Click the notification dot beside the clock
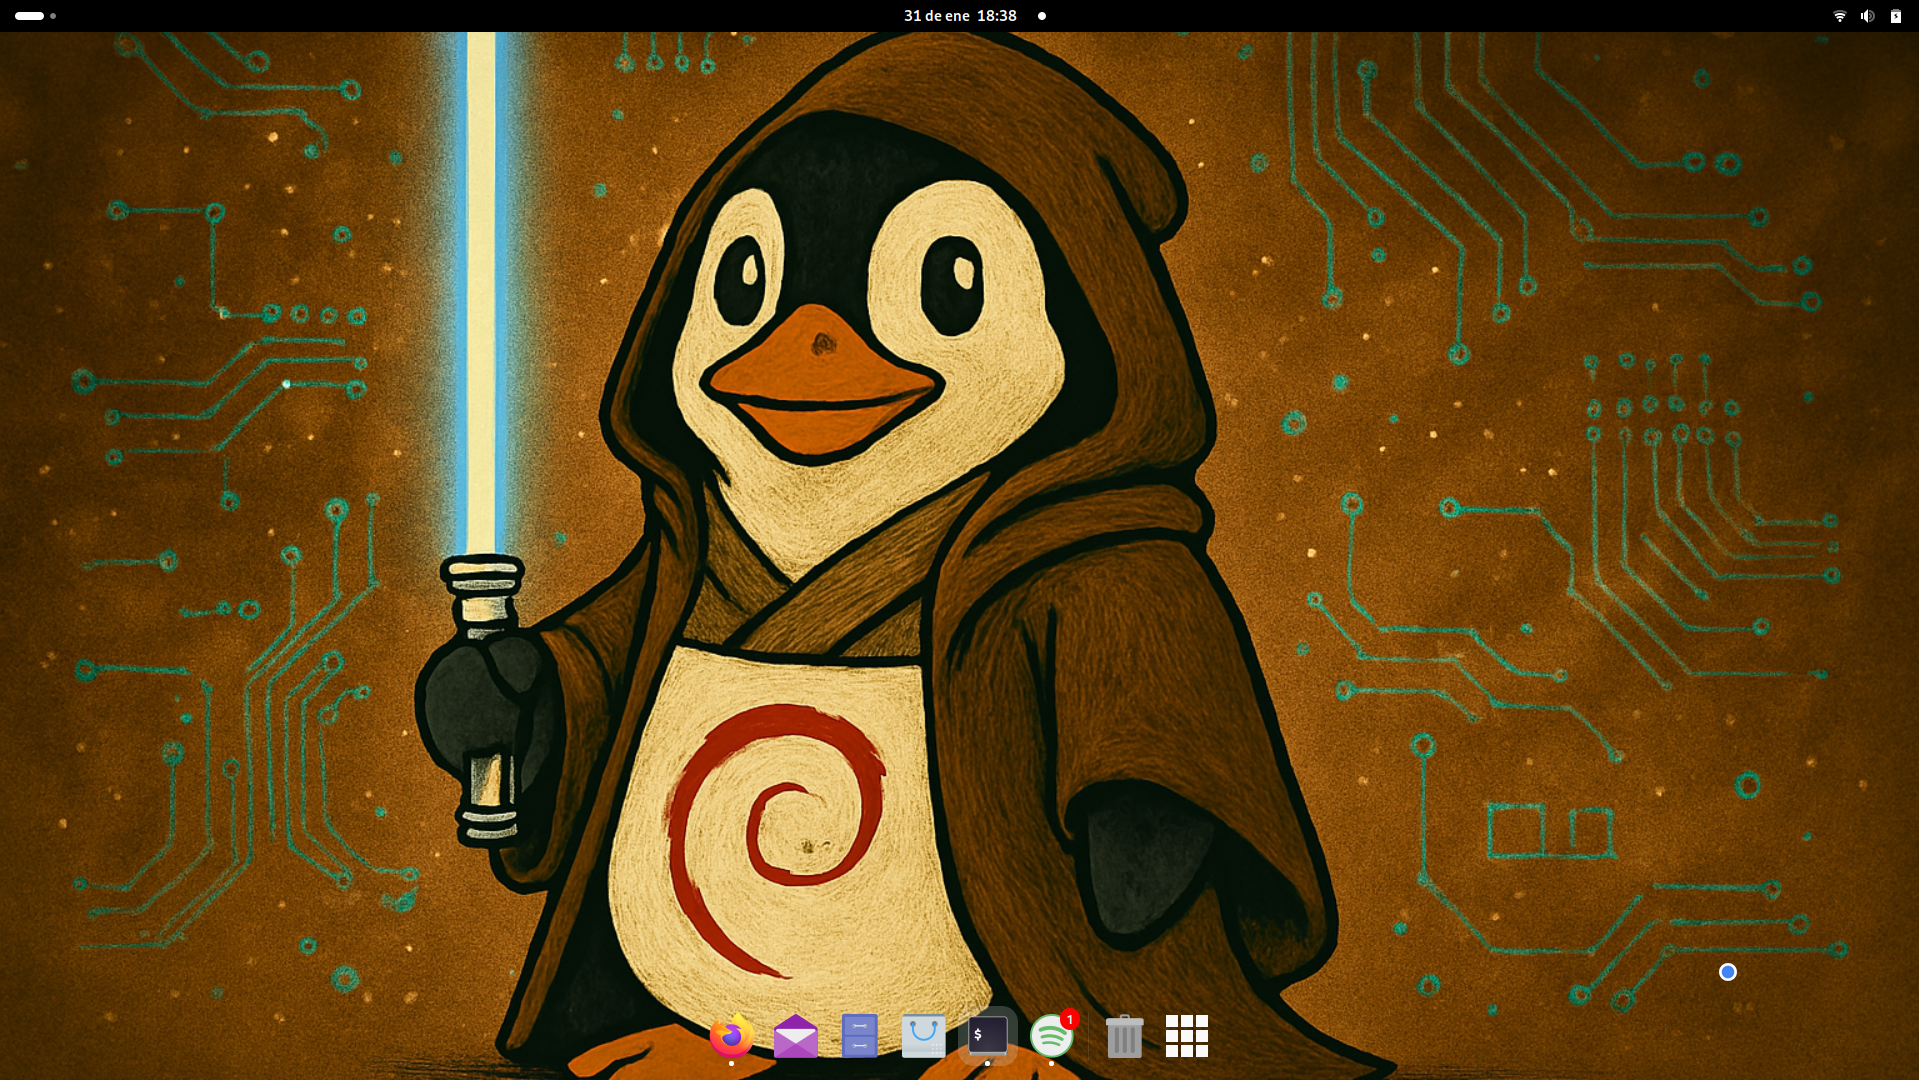The width and height of the screenshot is (1919, 1080). (x=1042, y=16)
